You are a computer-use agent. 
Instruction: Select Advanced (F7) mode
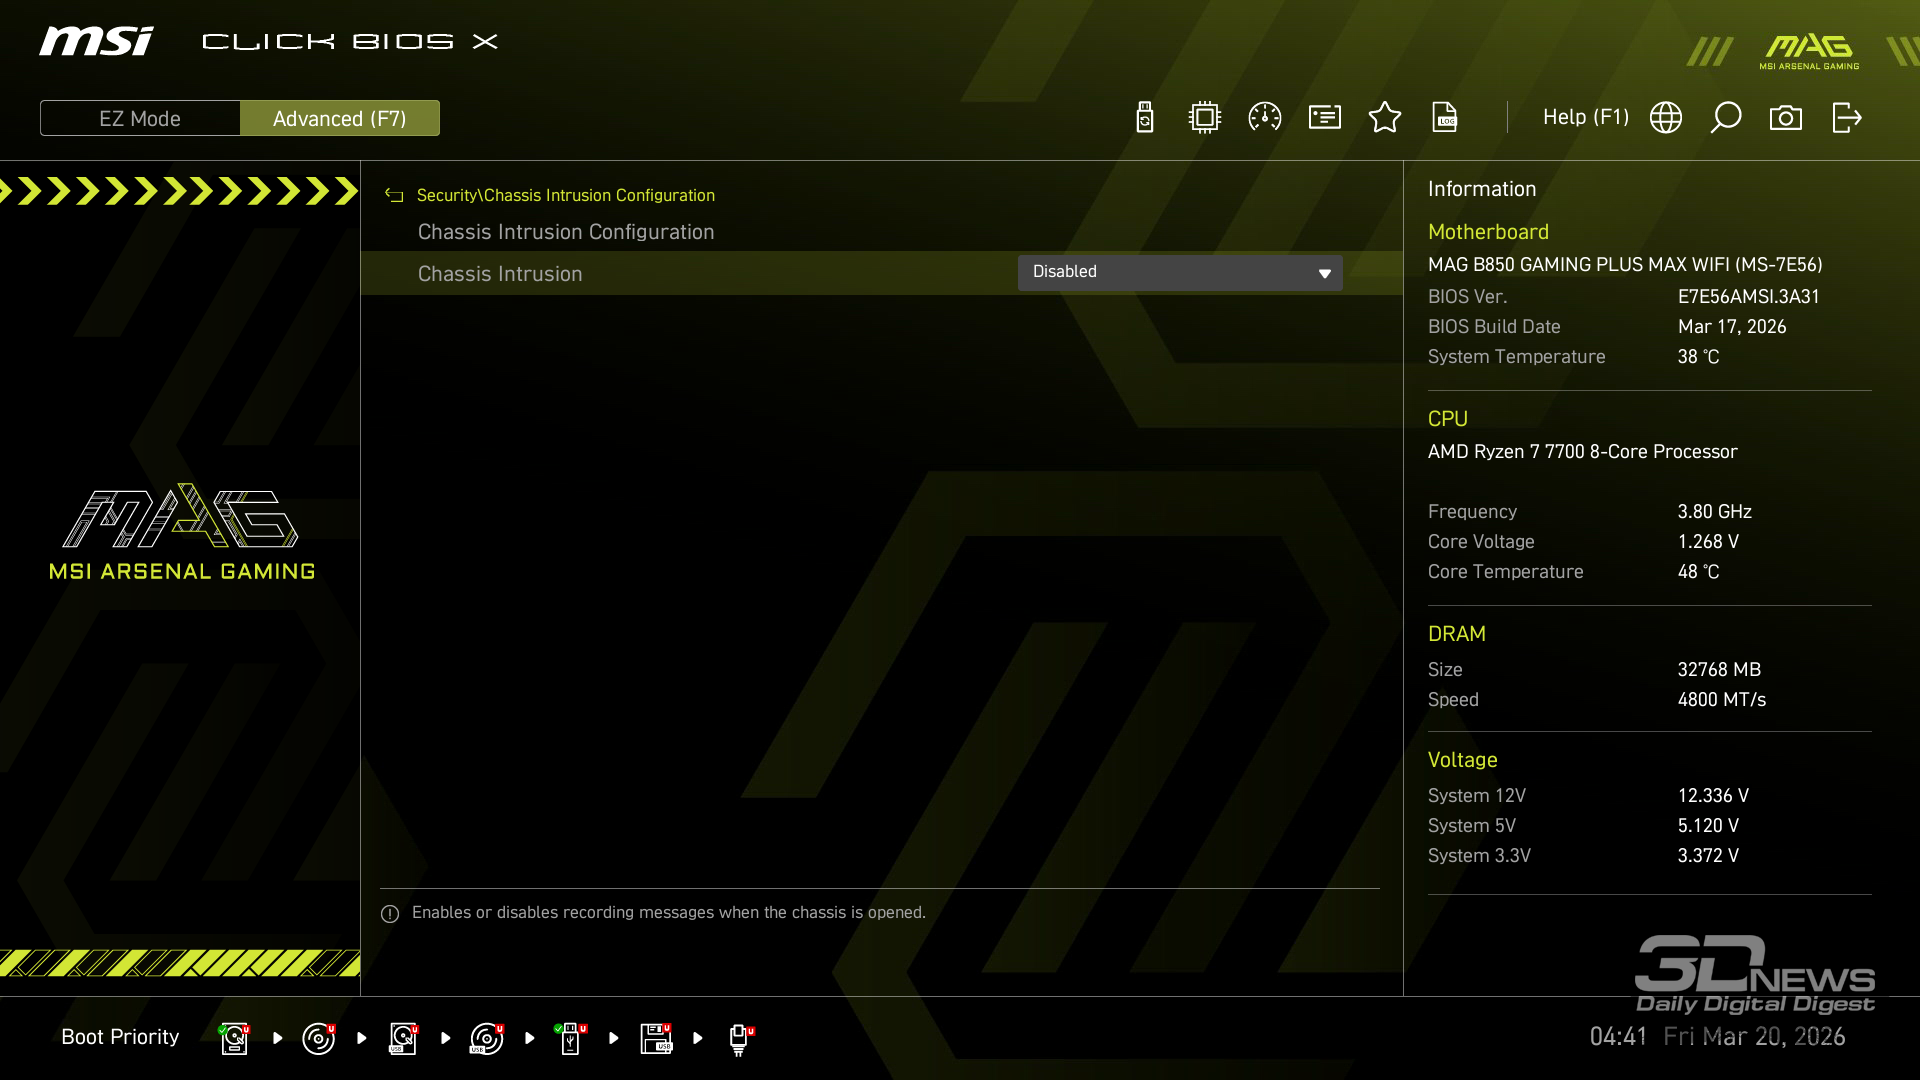[340, 118]
